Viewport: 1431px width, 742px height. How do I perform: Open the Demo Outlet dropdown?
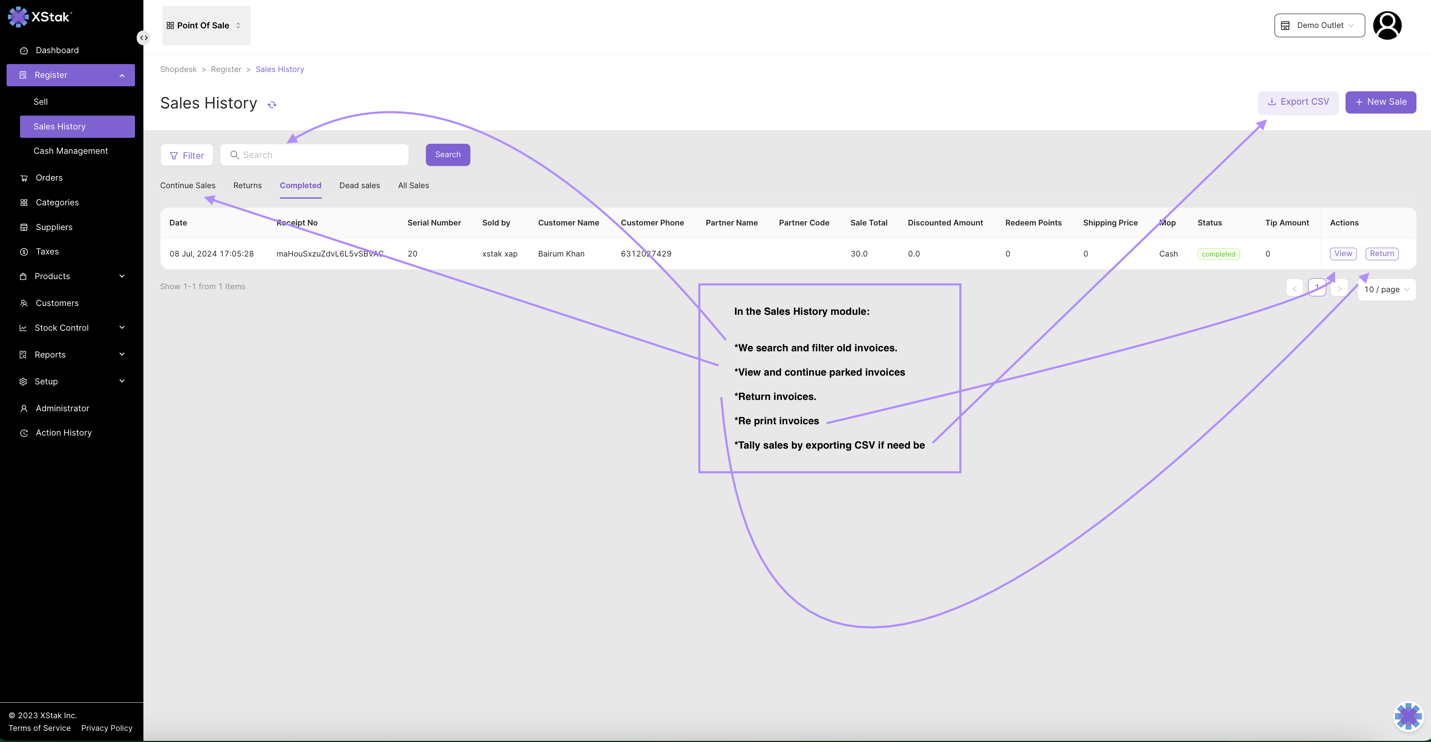click(x=1318, y=26)
